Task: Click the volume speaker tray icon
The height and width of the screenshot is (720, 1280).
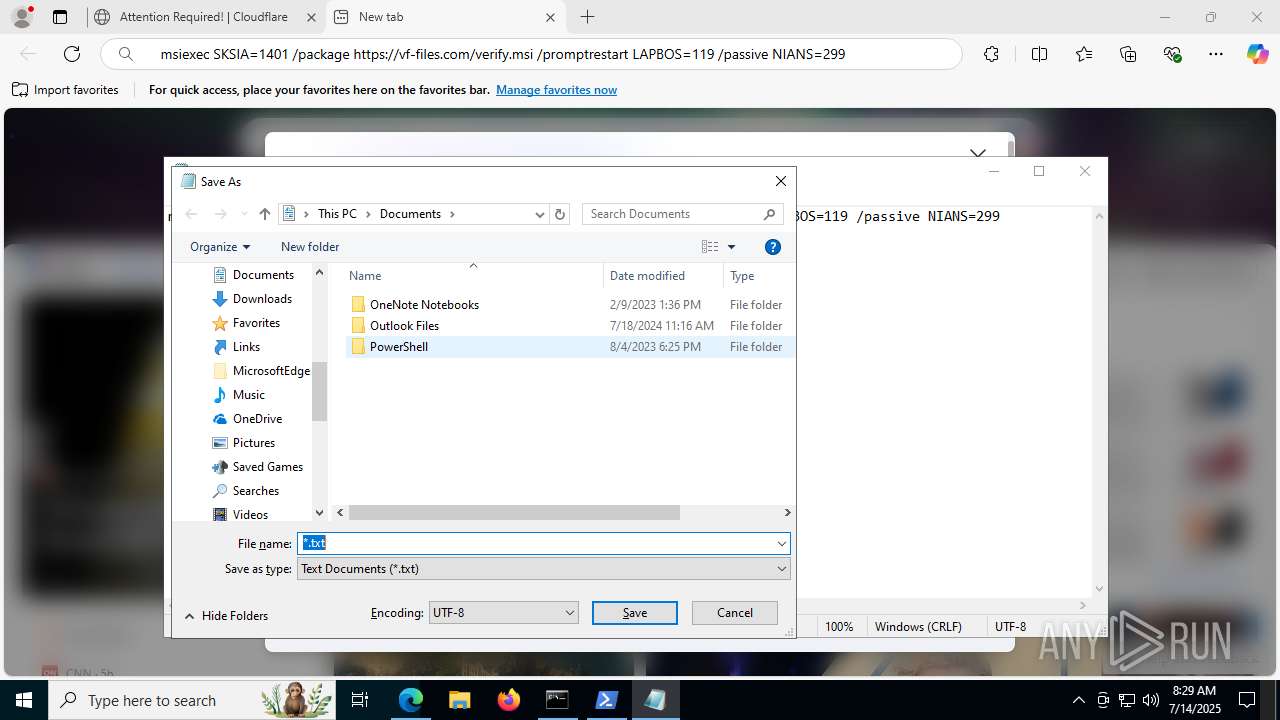Action: [1151, 700]
